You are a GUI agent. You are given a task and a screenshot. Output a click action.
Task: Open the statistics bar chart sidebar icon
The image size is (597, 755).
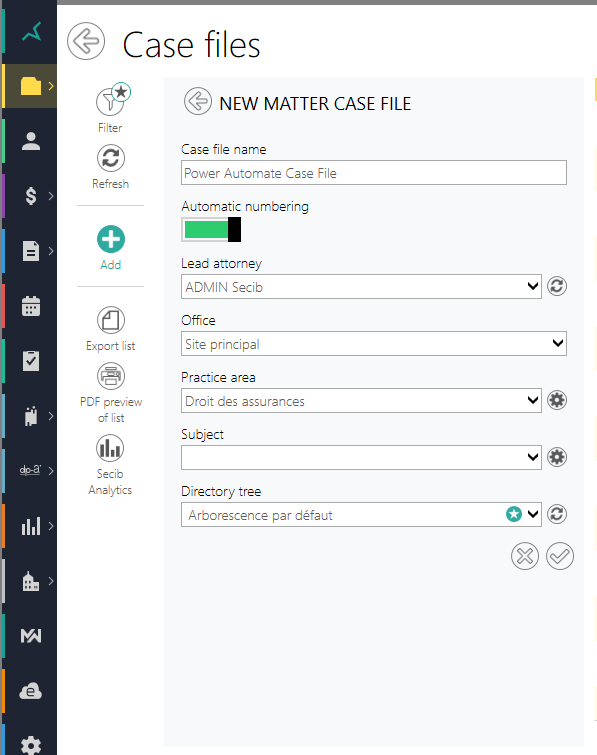click(x=31, y=526)
